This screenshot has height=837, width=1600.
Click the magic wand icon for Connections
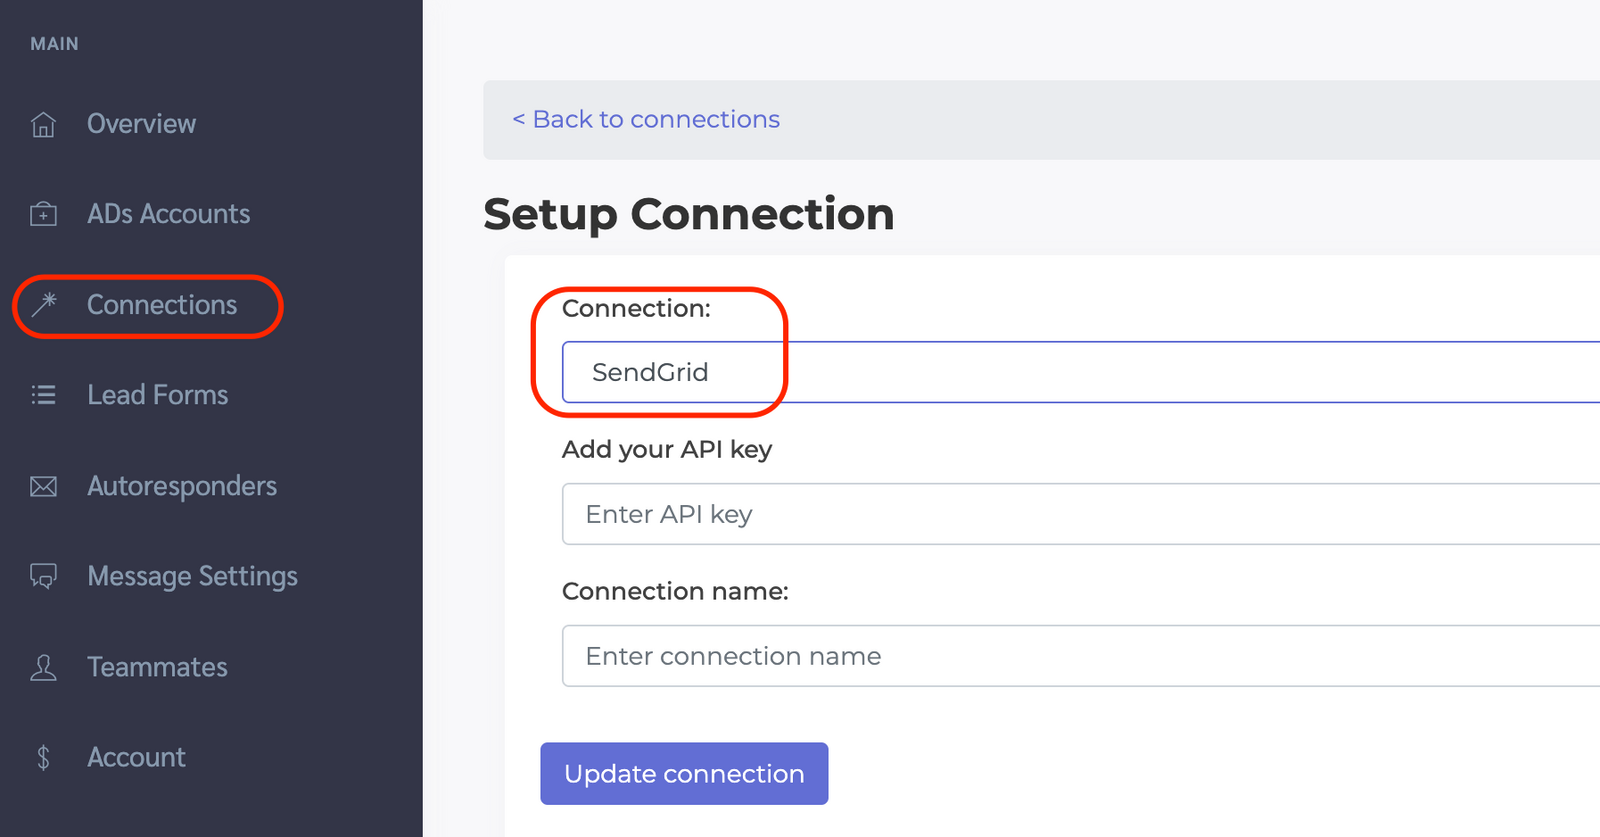coord(43,305)
